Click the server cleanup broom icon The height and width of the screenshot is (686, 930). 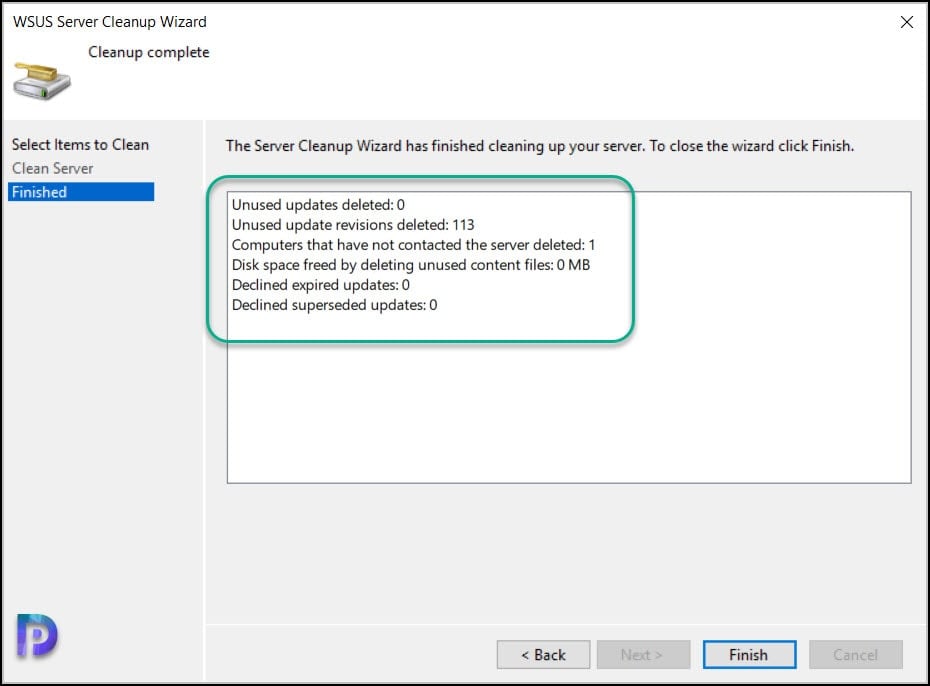point(42,81)
